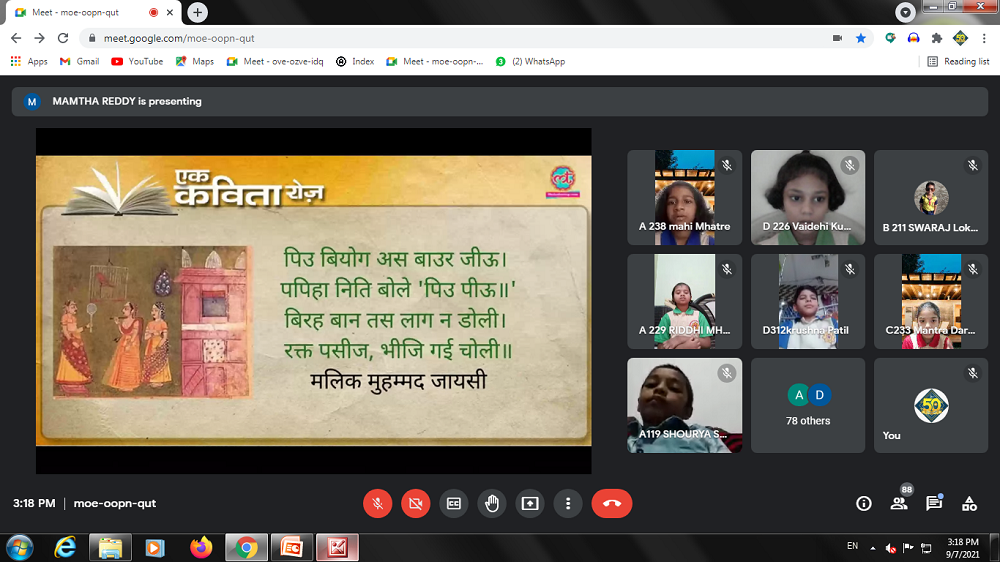The width and height of the screenshot is (1000, 562).
Task: Raise hand in the meeting
Action: coord(492,504)
